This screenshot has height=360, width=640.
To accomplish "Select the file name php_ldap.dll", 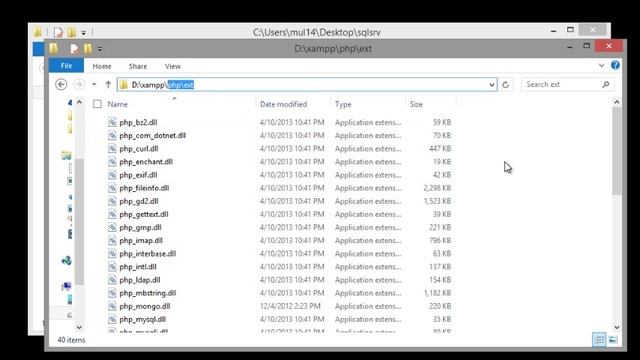I will (x=140, y=280).
